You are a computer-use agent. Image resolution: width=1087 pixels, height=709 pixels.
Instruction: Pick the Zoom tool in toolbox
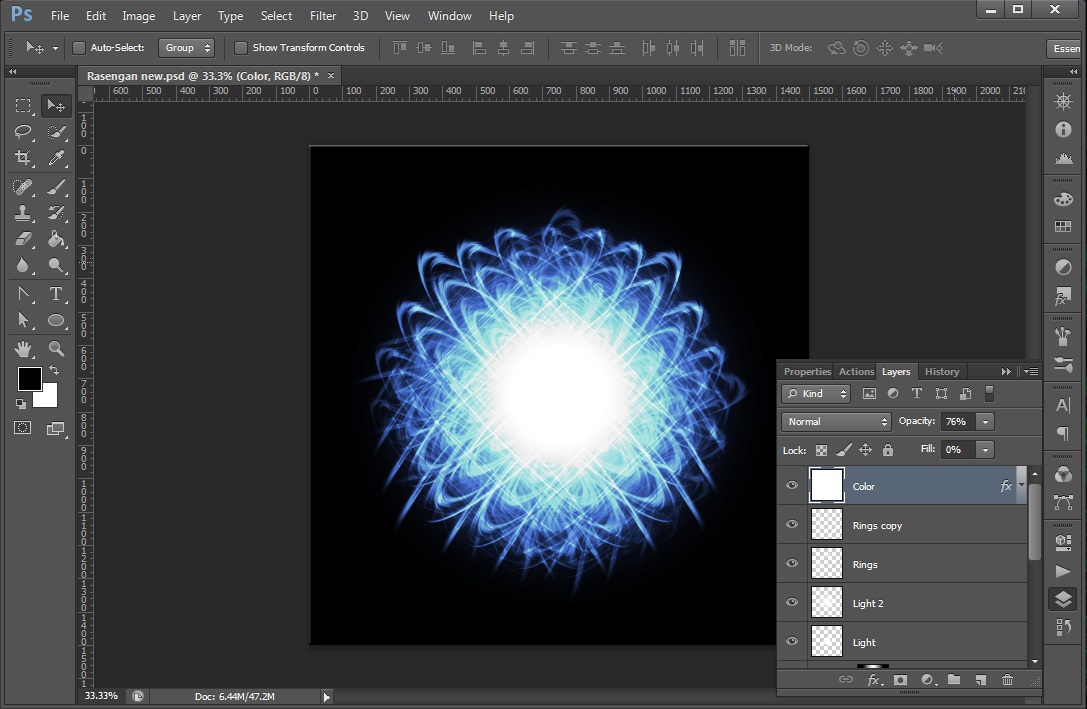pyautogui.click(x=56, y=349)
